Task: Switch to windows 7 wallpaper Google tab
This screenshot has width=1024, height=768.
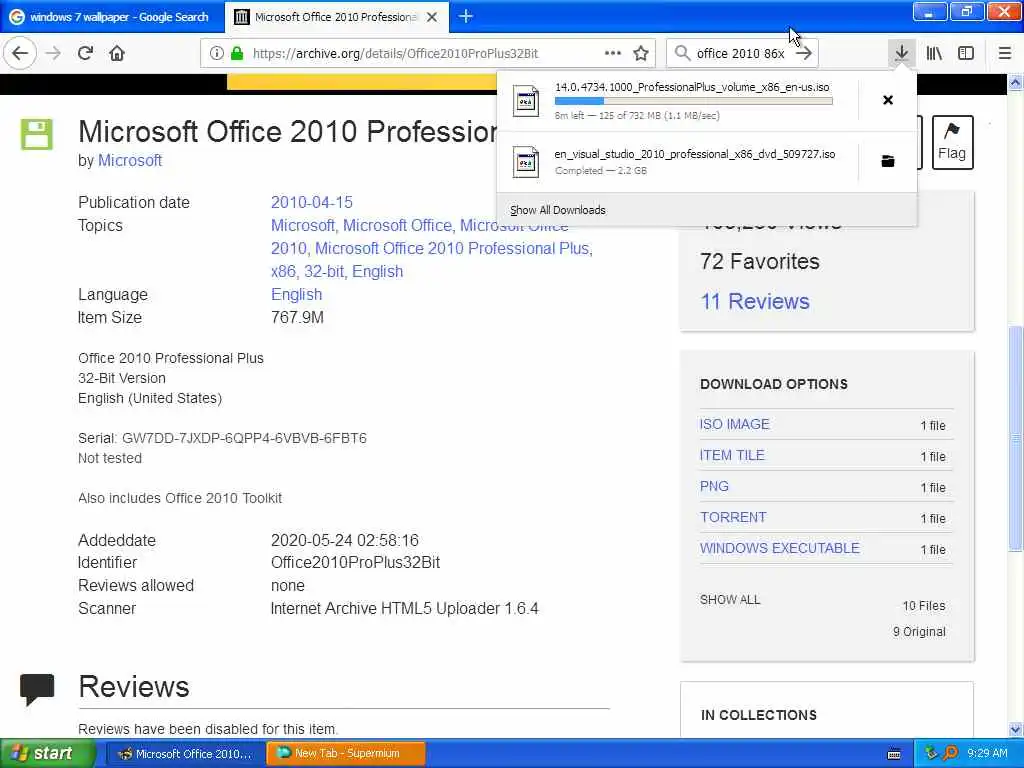Action: (x=112, y=17)
